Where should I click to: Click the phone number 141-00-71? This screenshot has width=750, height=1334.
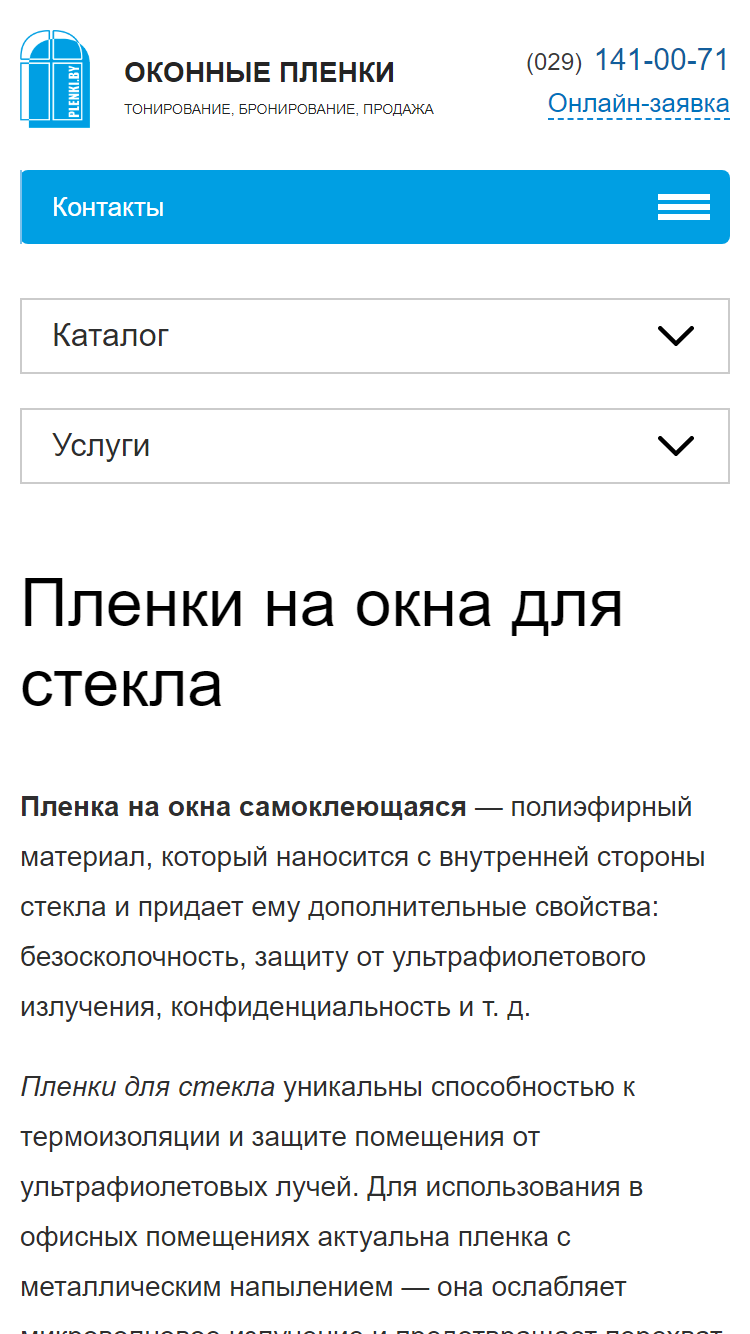(662, 60)
